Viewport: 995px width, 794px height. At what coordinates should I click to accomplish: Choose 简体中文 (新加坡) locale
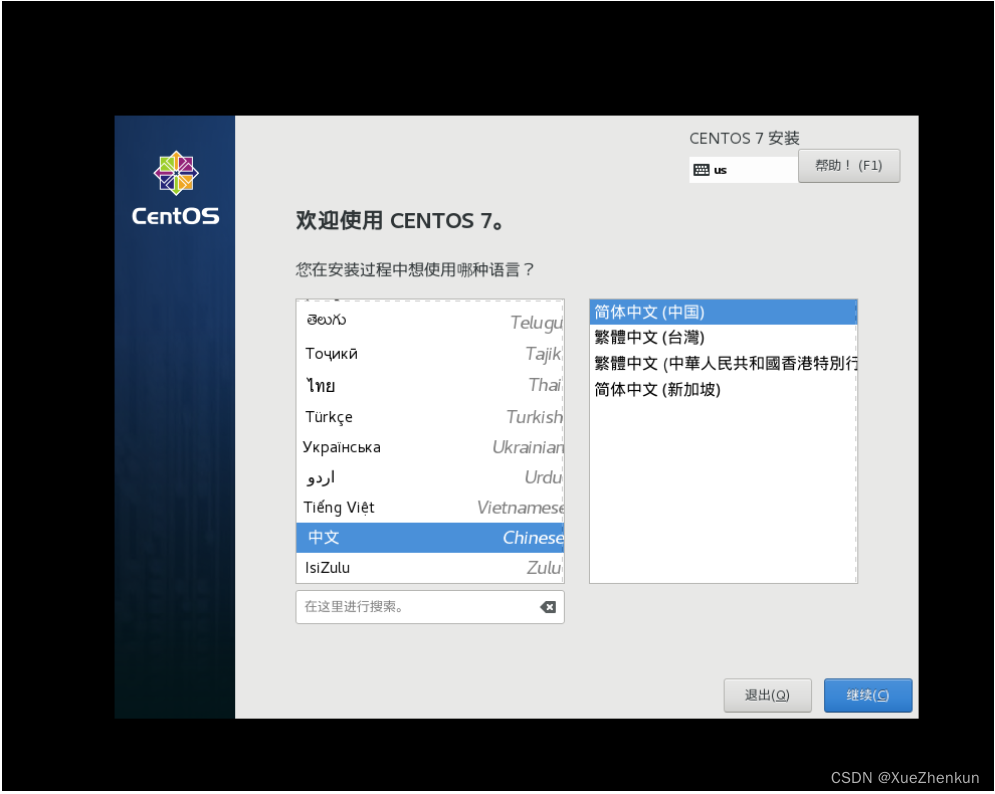pos(723,390)
